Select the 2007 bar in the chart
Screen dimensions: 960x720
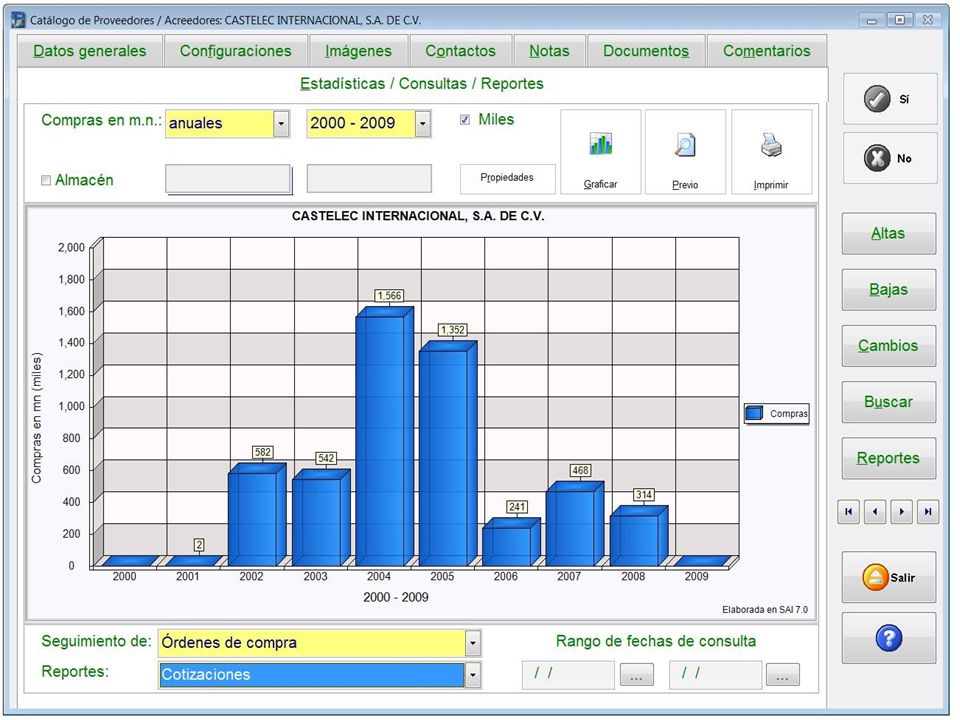coord(575,523)
